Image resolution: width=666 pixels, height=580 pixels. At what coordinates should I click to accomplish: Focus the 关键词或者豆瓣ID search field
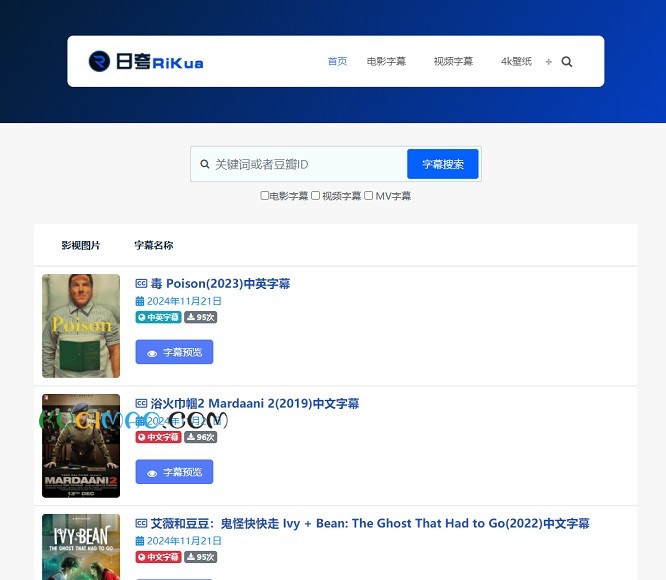tap(299, 164)
